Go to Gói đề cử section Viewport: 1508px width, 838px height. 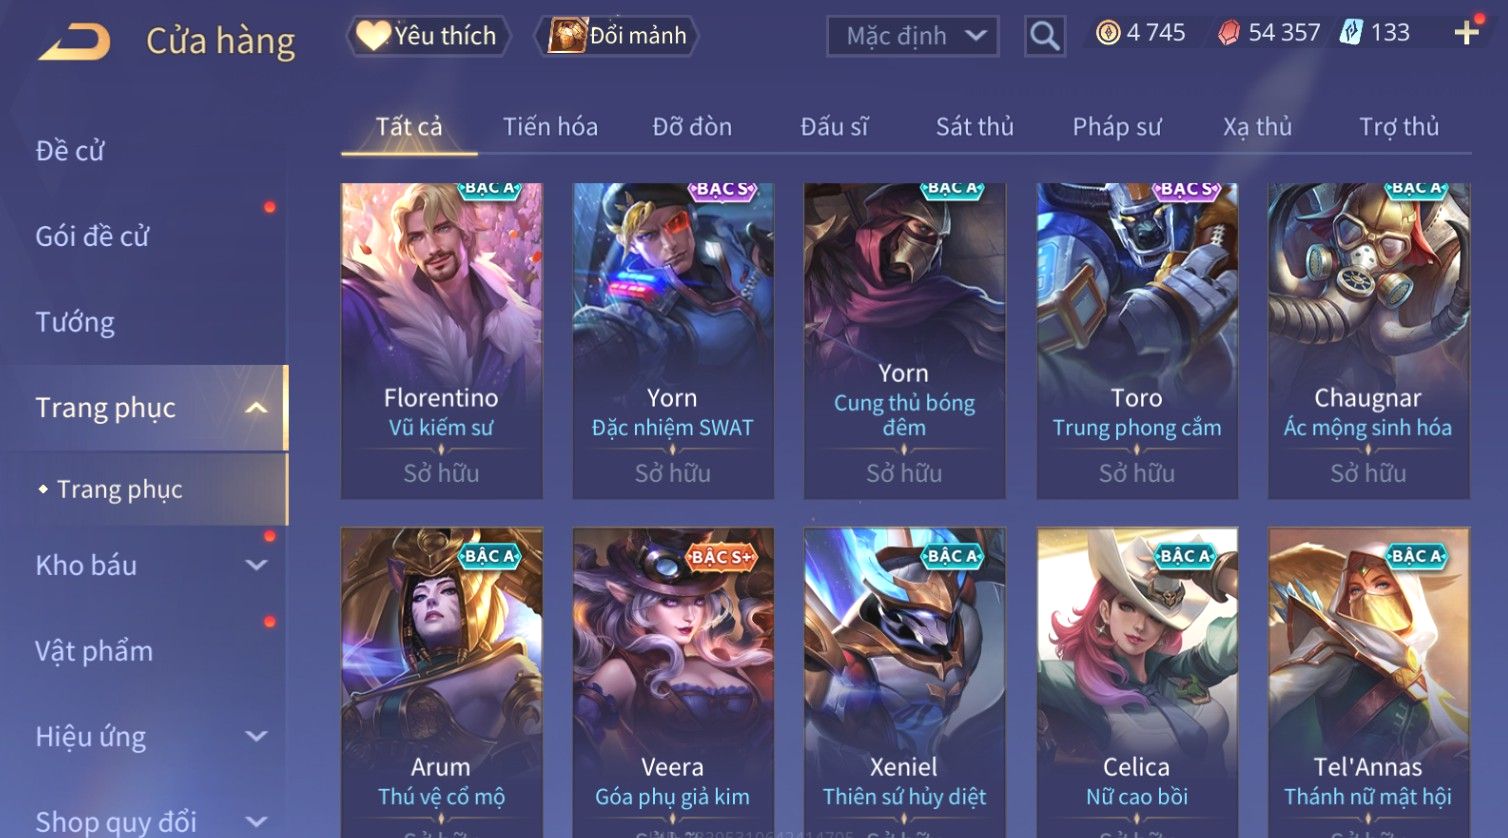click(92, 236)
